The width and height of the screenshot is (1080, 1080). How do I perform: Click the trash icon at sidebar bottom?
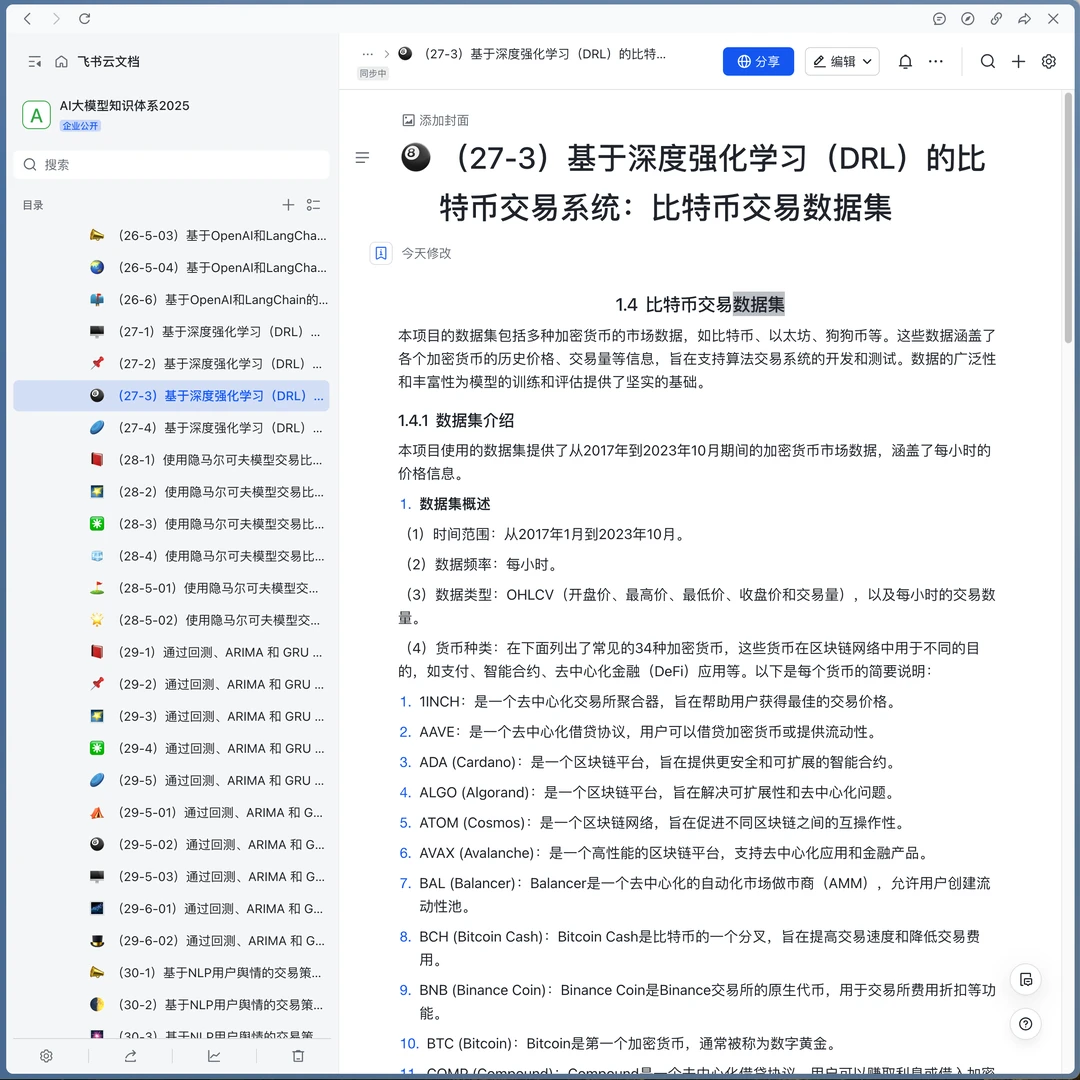coord(298,1055)
